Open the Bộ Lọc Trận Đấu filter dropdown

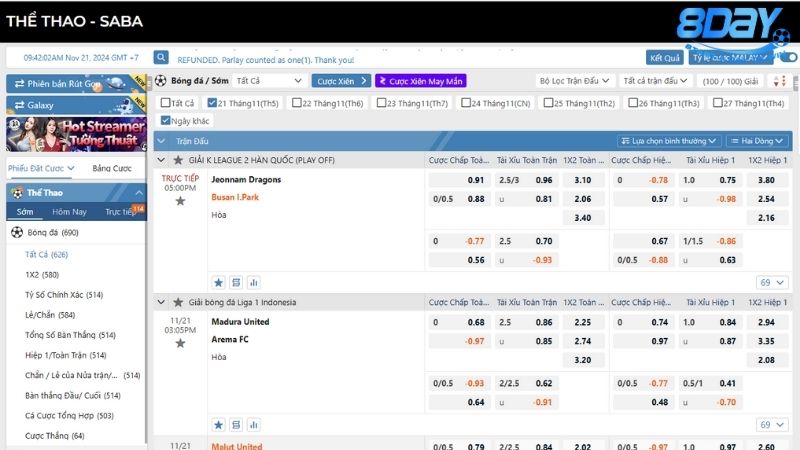574,81
